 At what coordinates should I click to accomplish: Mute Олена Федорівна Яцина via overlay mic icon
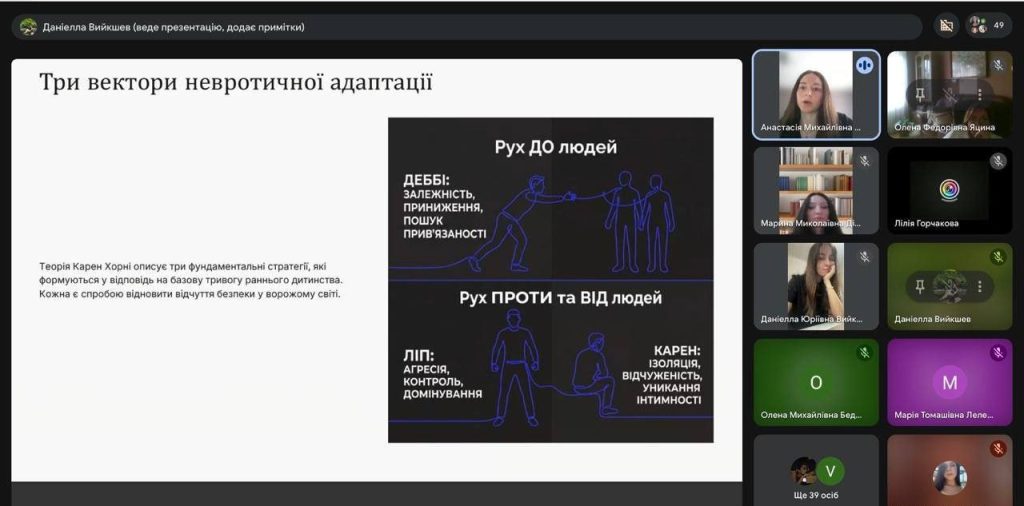tap(950, 94)
